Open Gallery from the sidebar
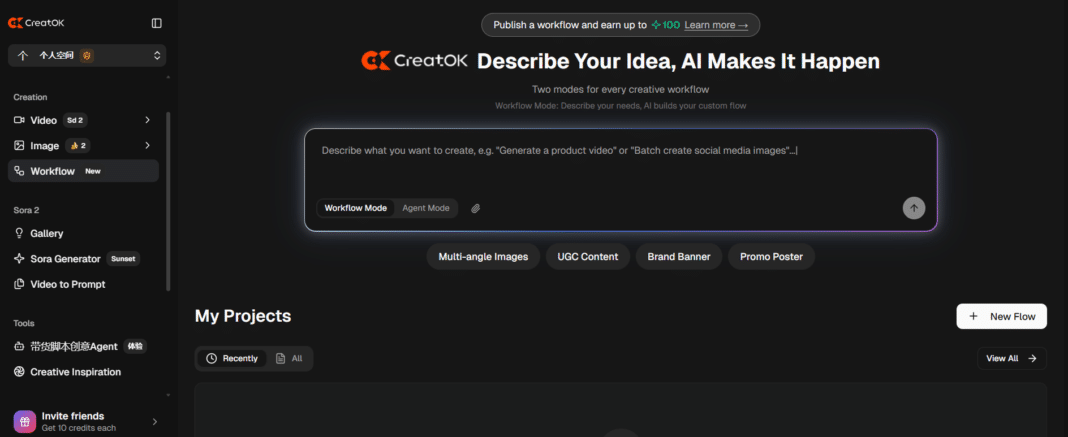 pyautogui.click(x=46, y=233)
